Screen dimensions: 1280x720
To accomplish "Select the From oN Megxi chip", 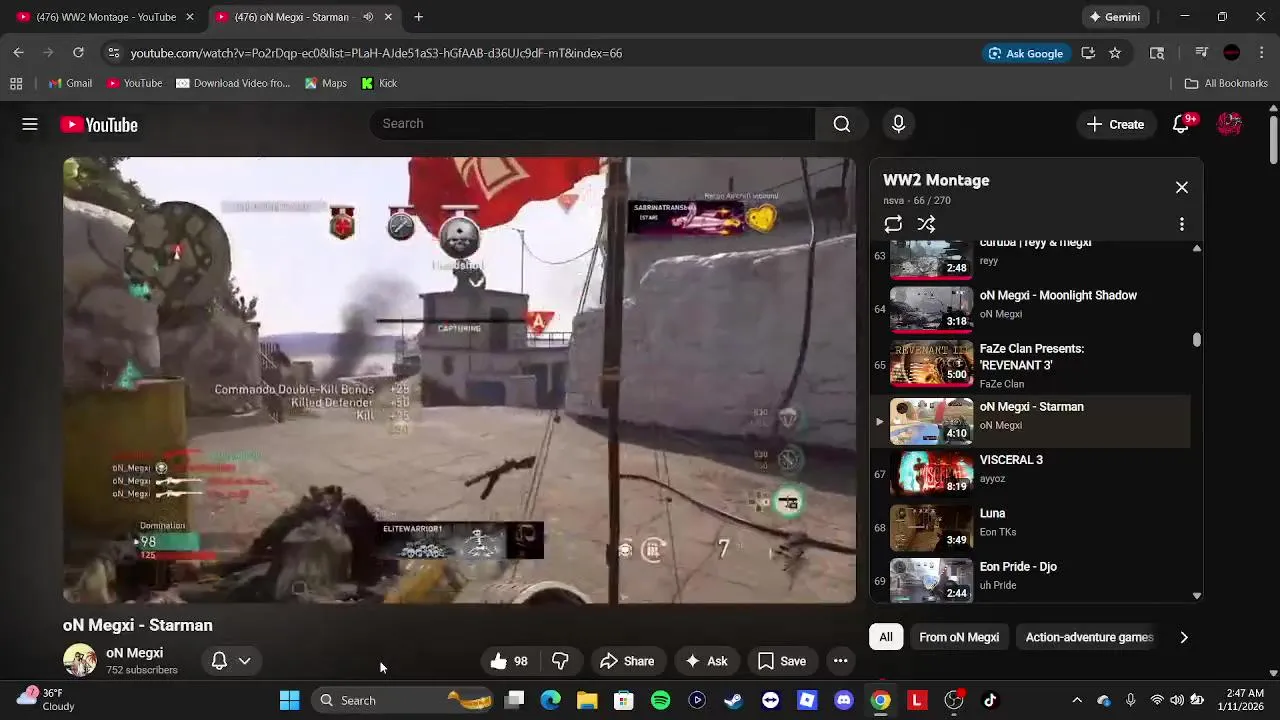I will tap(959, 637).
